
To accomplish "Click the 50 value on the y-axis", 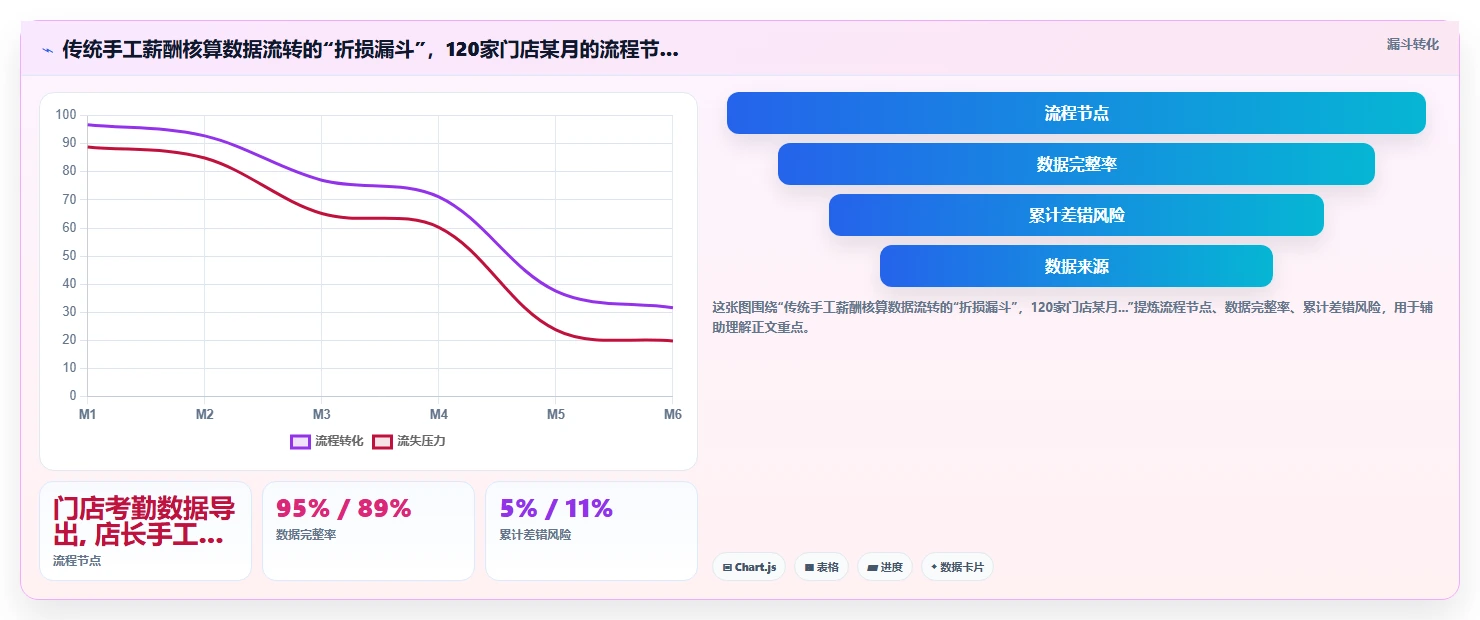I will 69,256.
